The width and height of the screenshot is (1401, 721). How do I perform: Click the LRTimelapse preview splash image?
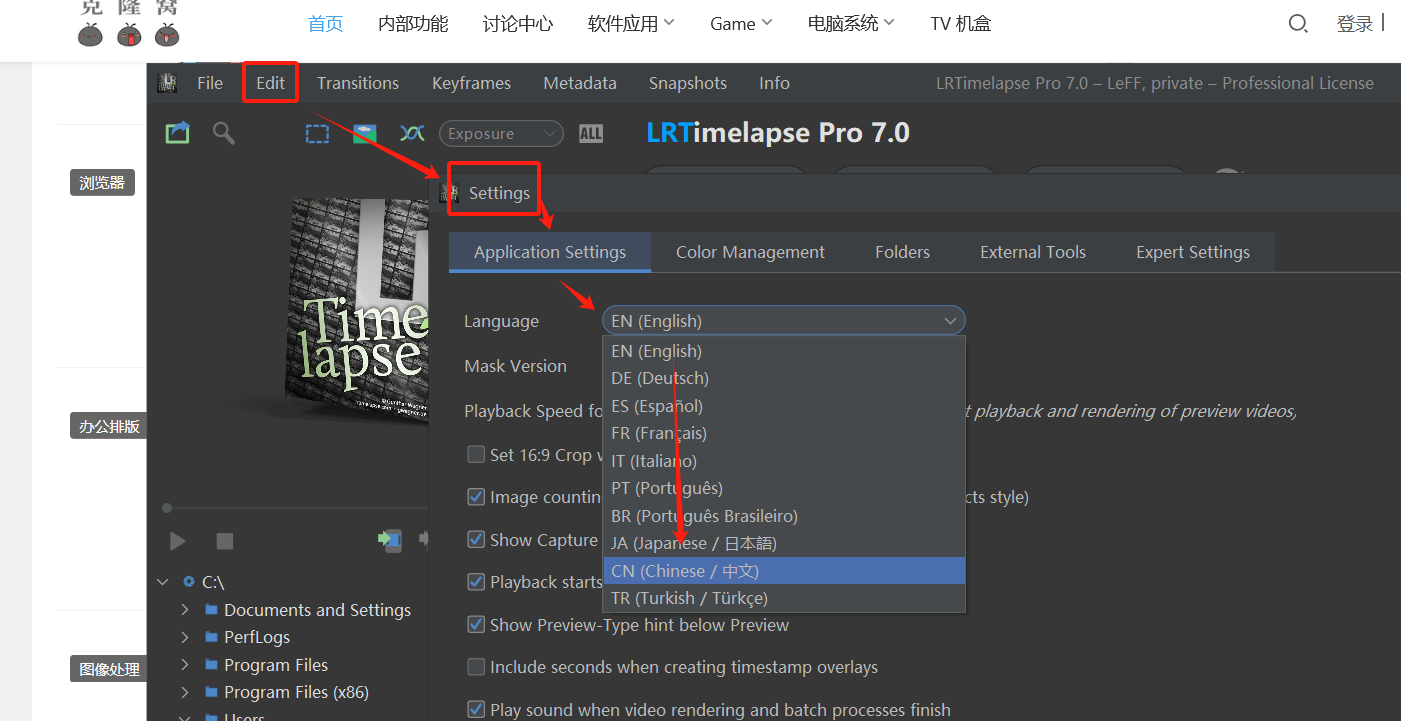(x=357, y=310)
